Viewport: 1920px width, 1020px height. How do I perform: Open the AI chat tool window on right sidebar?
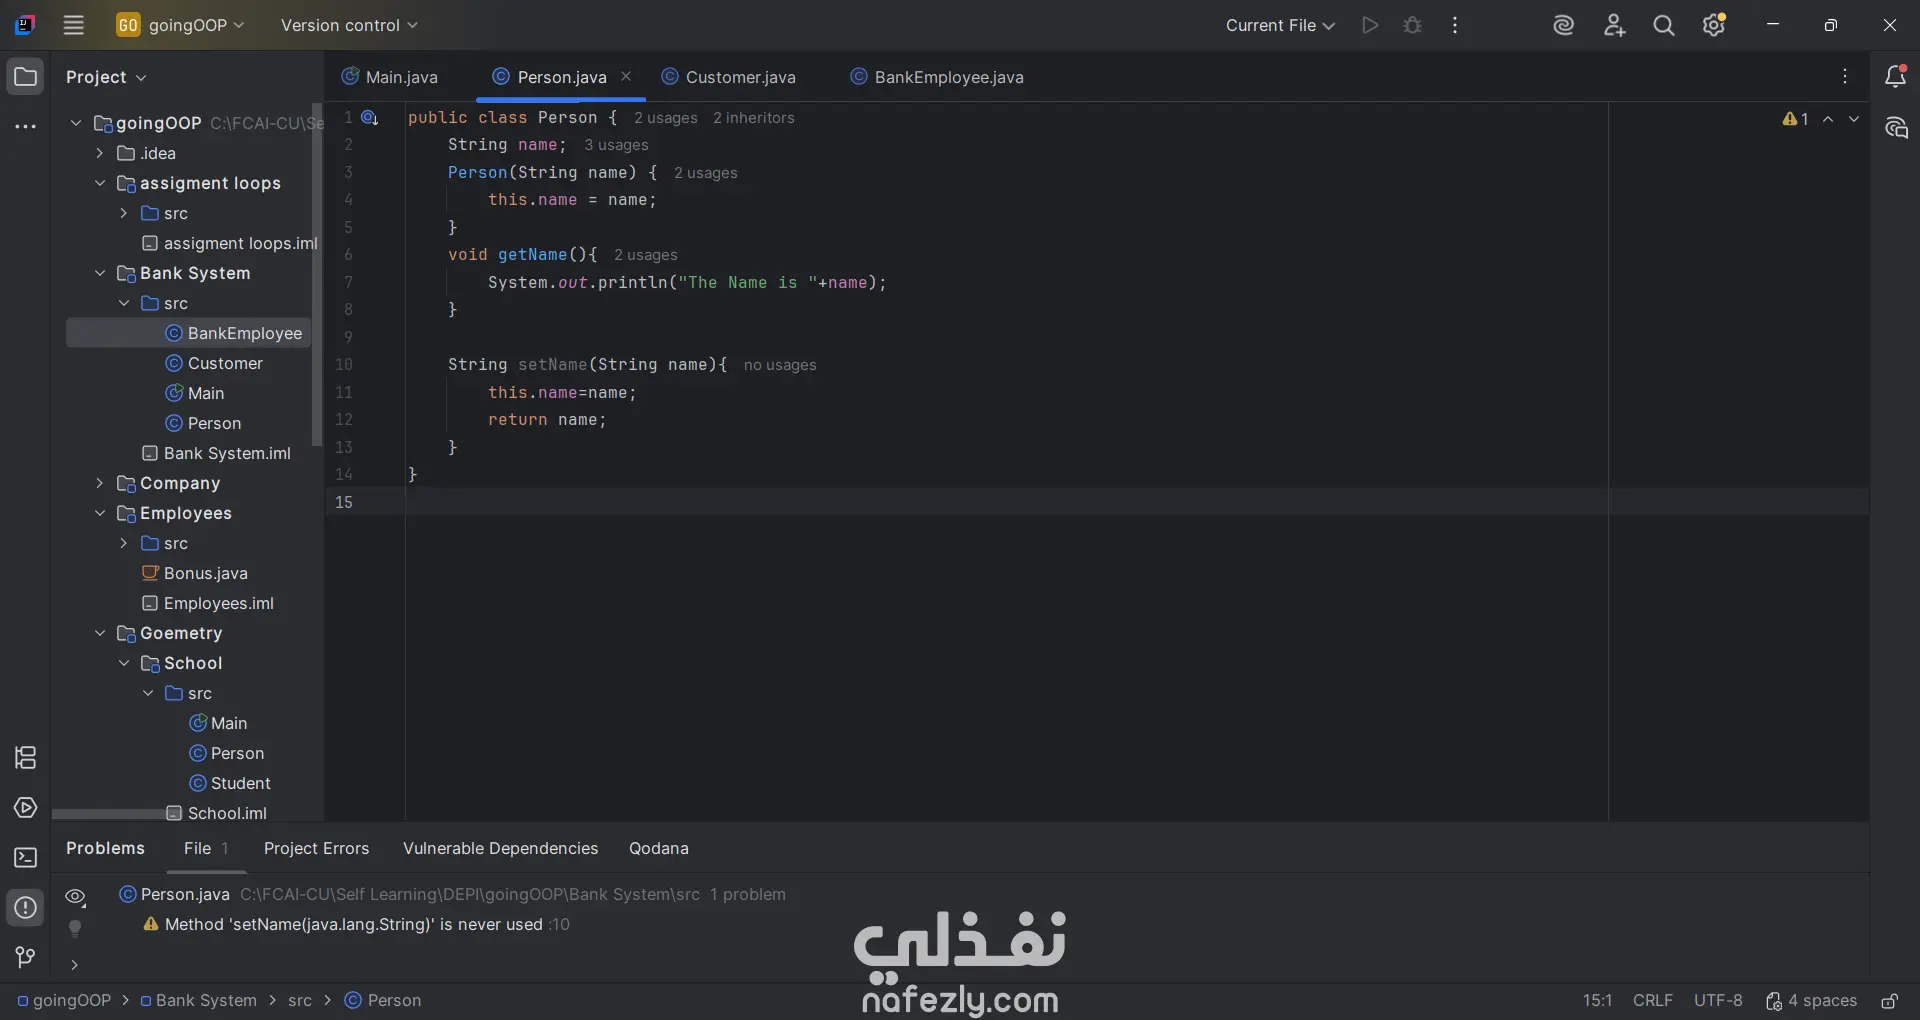pyautogui.click(x=1895, y=127)
